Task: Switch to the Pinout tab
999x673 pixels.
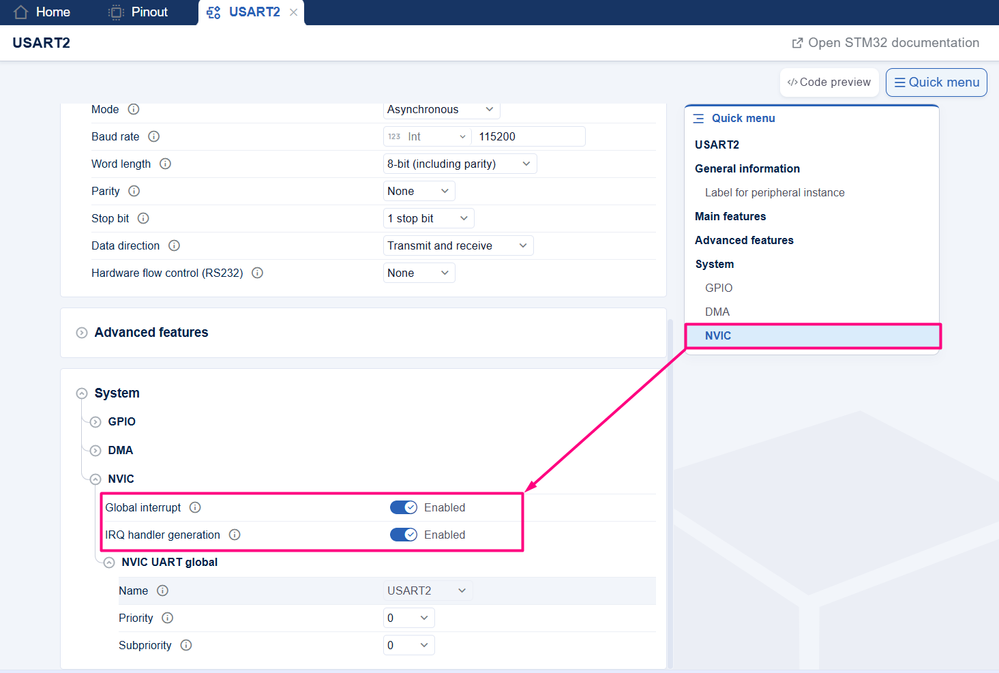Action: (x=138, y=12)
